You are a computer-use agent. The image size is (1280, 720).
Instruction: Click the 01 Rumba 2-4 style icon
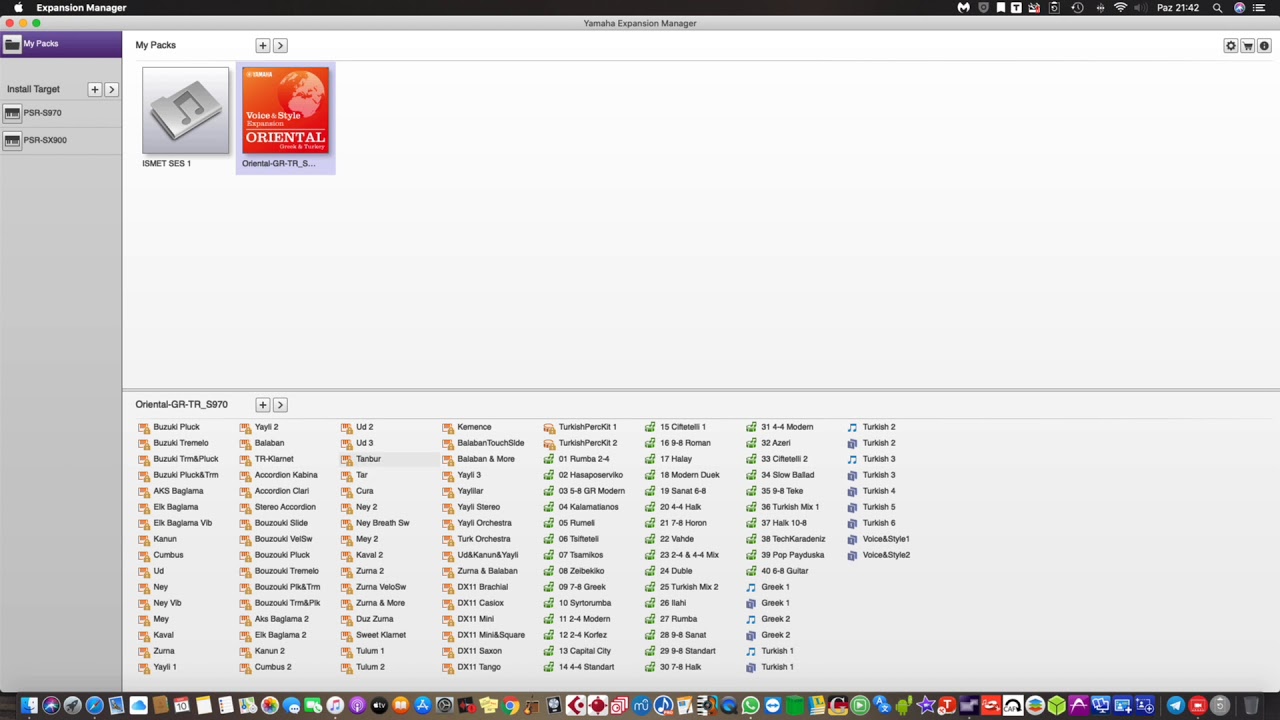(549, 459)
